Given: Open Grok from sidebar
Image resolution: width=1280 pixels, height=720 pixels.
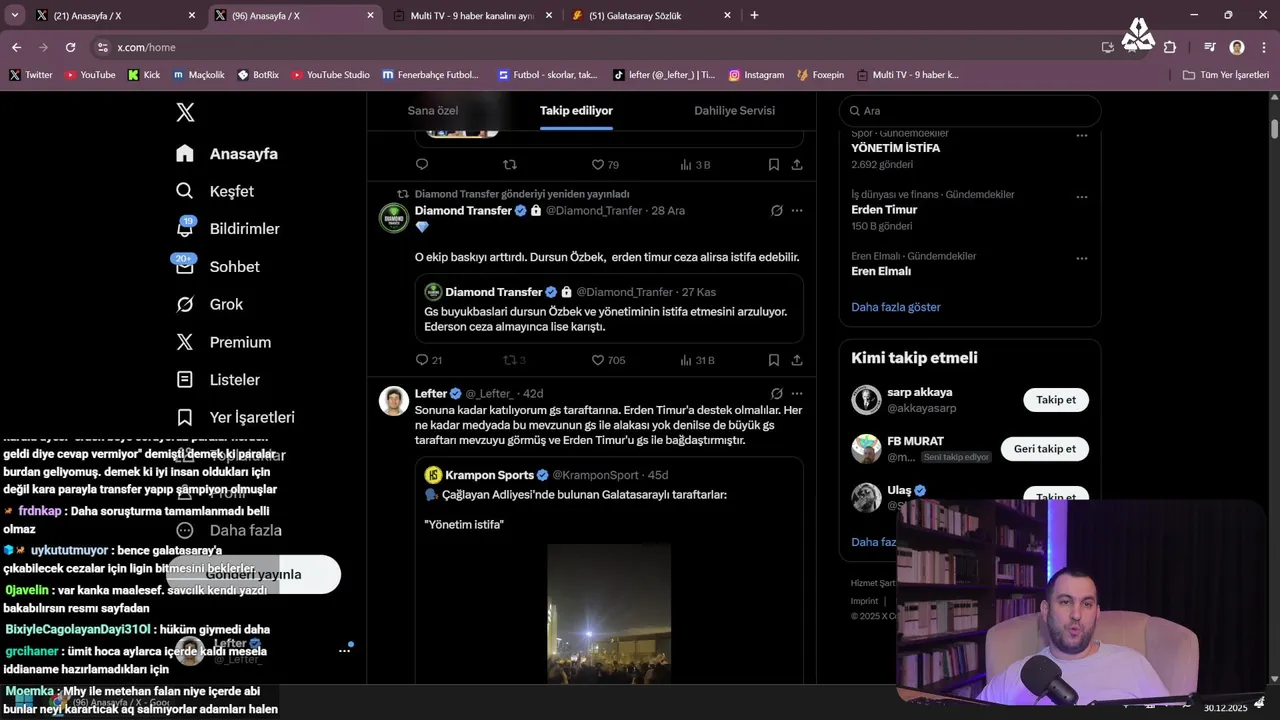Looking at the screenshot, I should tap(210, 304).
